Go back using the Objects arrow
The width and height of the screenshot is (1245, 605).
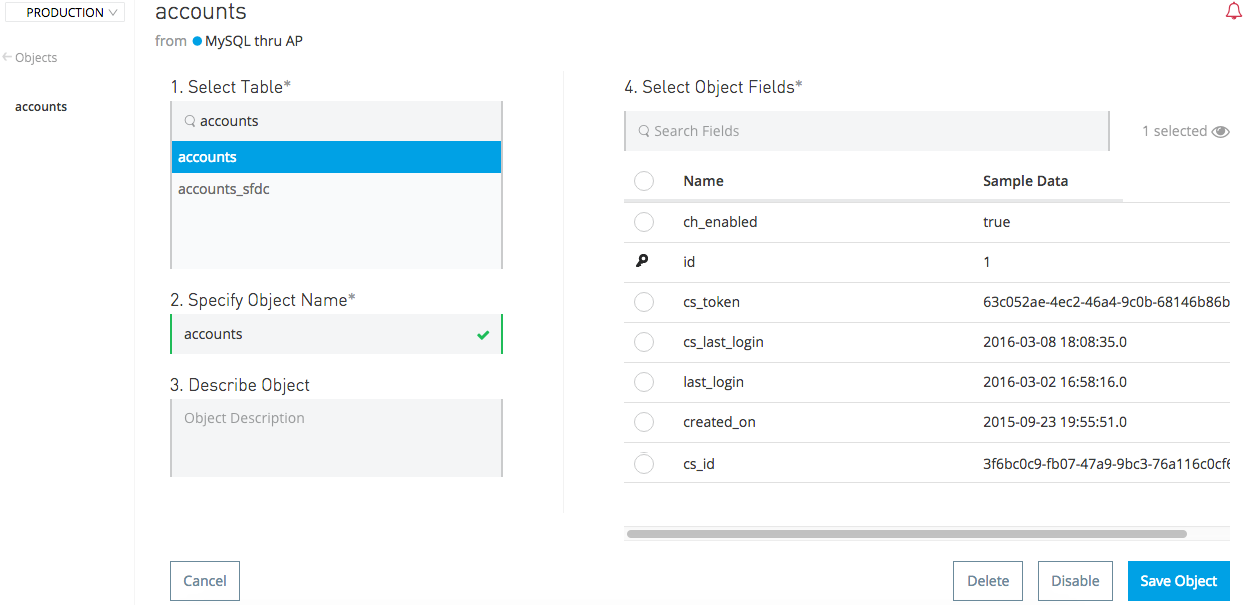[x=7, y=57]
